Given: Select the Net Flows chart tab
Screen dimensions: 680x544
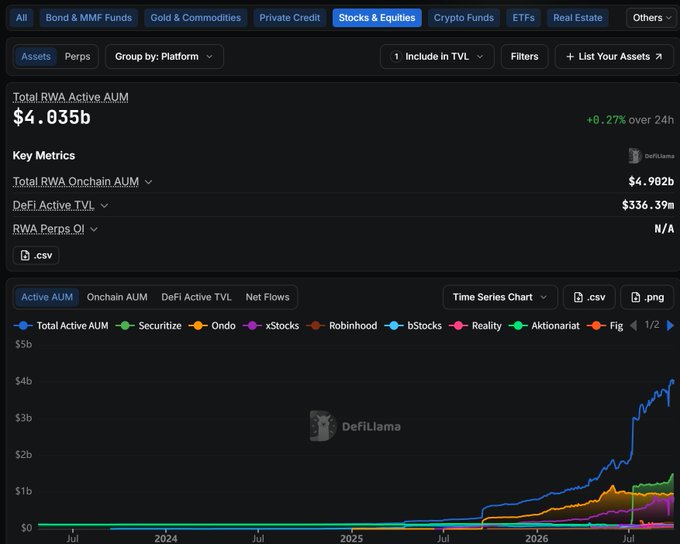Looking at the screenshot, I should (x=268, y=297).
